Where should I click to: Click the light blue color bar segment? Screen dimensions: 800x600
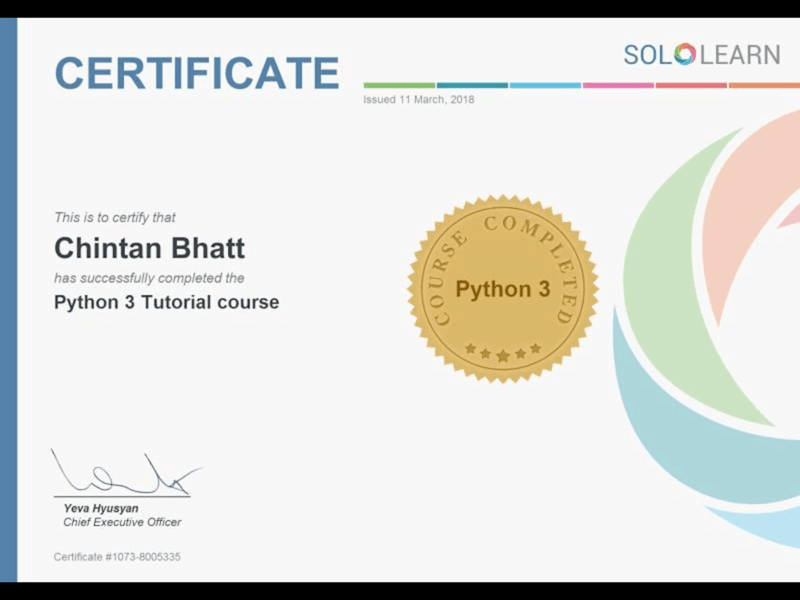[x=545, y=85]
